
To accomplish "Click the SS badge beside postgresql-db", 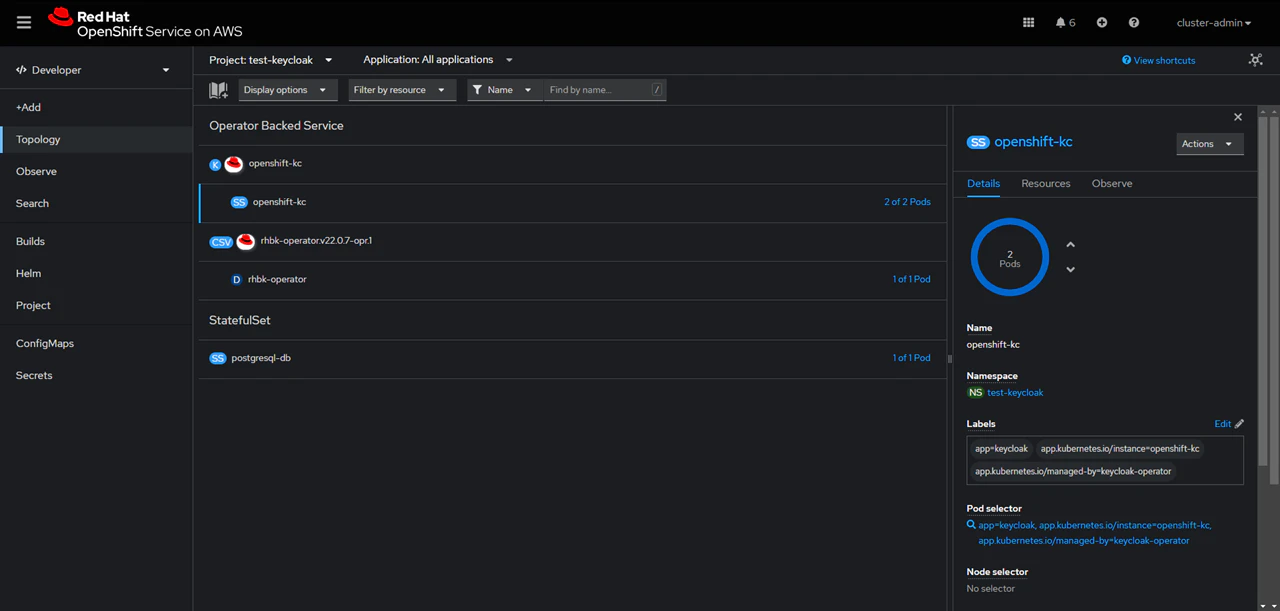I will tap(217, 358).
